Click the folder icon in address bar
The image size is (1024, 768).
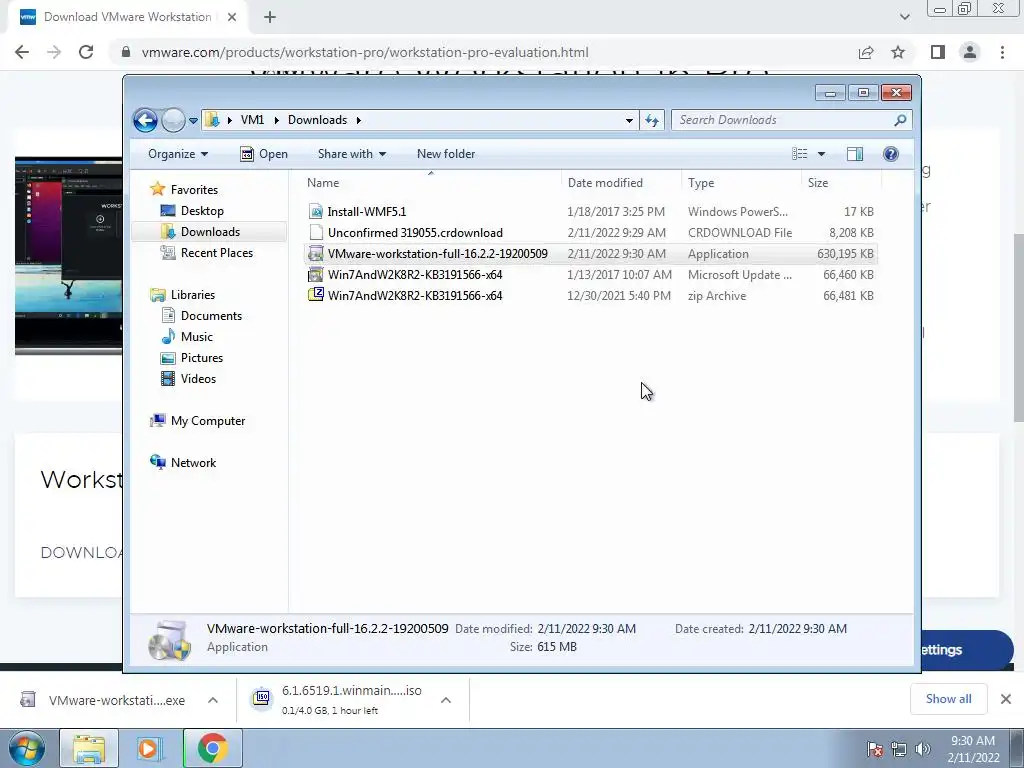212,120
